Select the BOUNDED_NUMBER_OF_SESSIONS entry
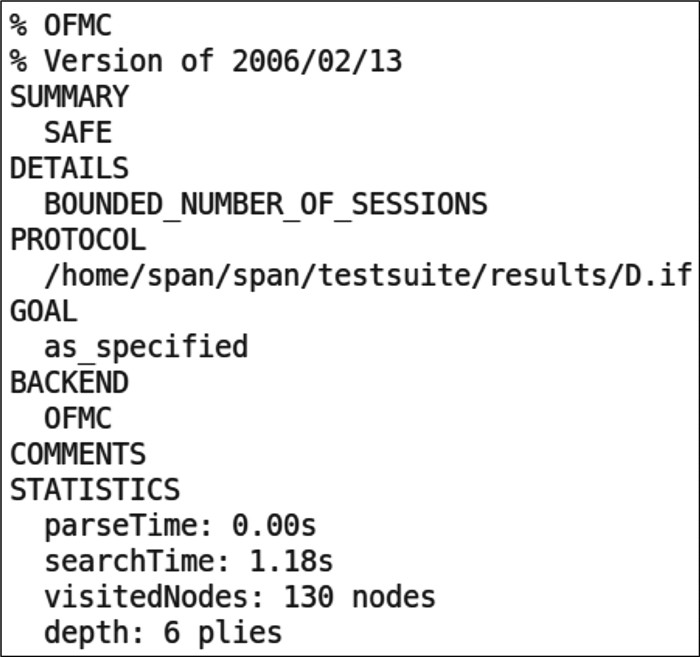This screenshot has width=700, height=657. coord(265,204)
